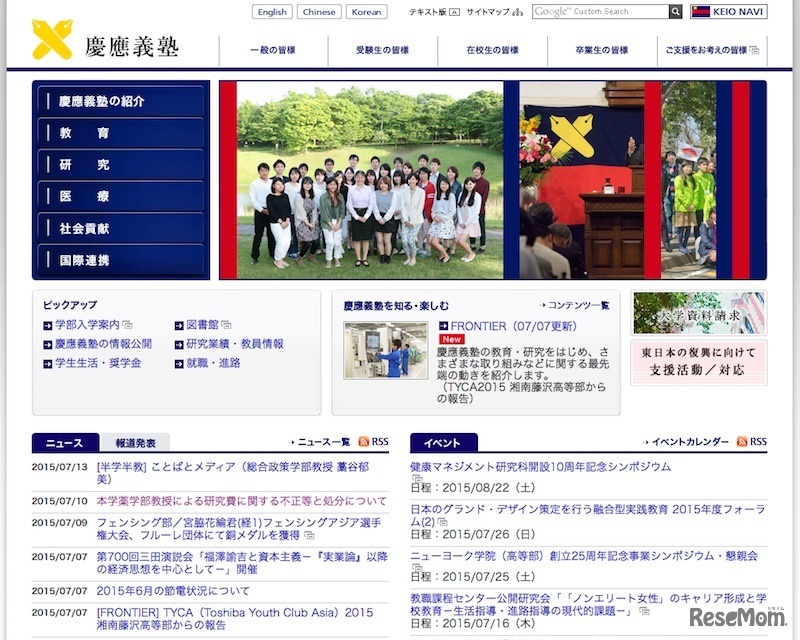Click the テキスト版 text-size icon
800x640 pixels.
coord(453,13)
